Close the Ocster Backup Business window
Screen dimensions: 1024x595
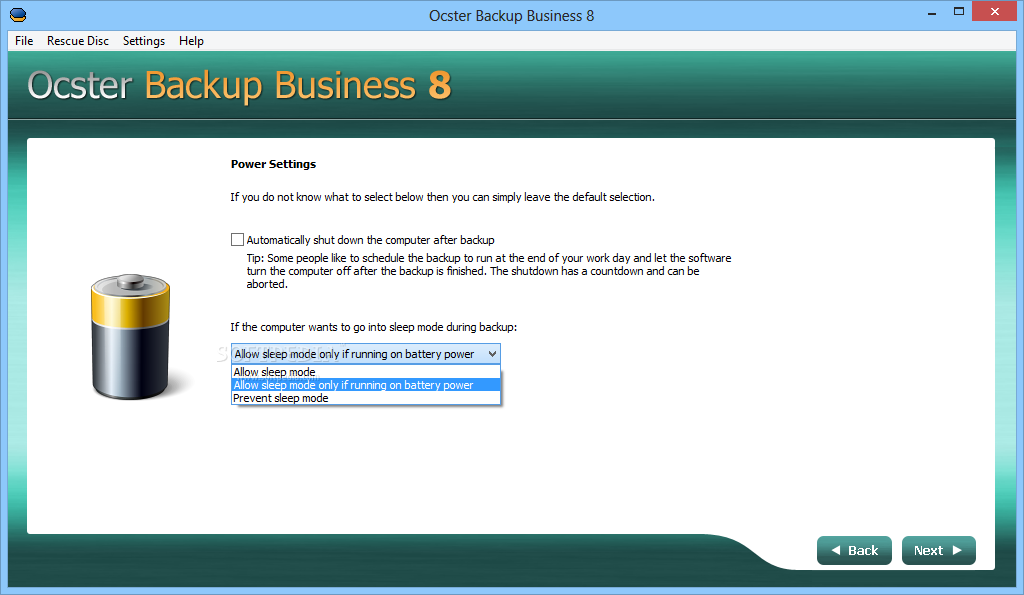click(x=995, y=12)
